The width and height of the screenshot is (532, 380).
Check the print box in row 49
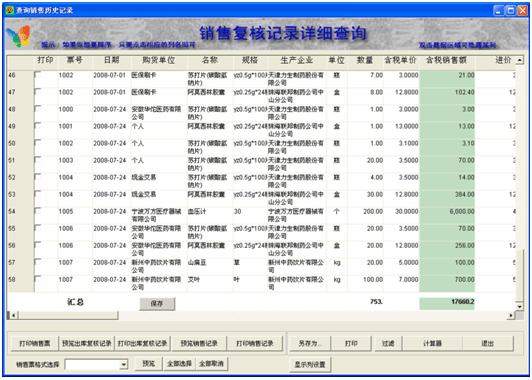click(x=38, y=126)
